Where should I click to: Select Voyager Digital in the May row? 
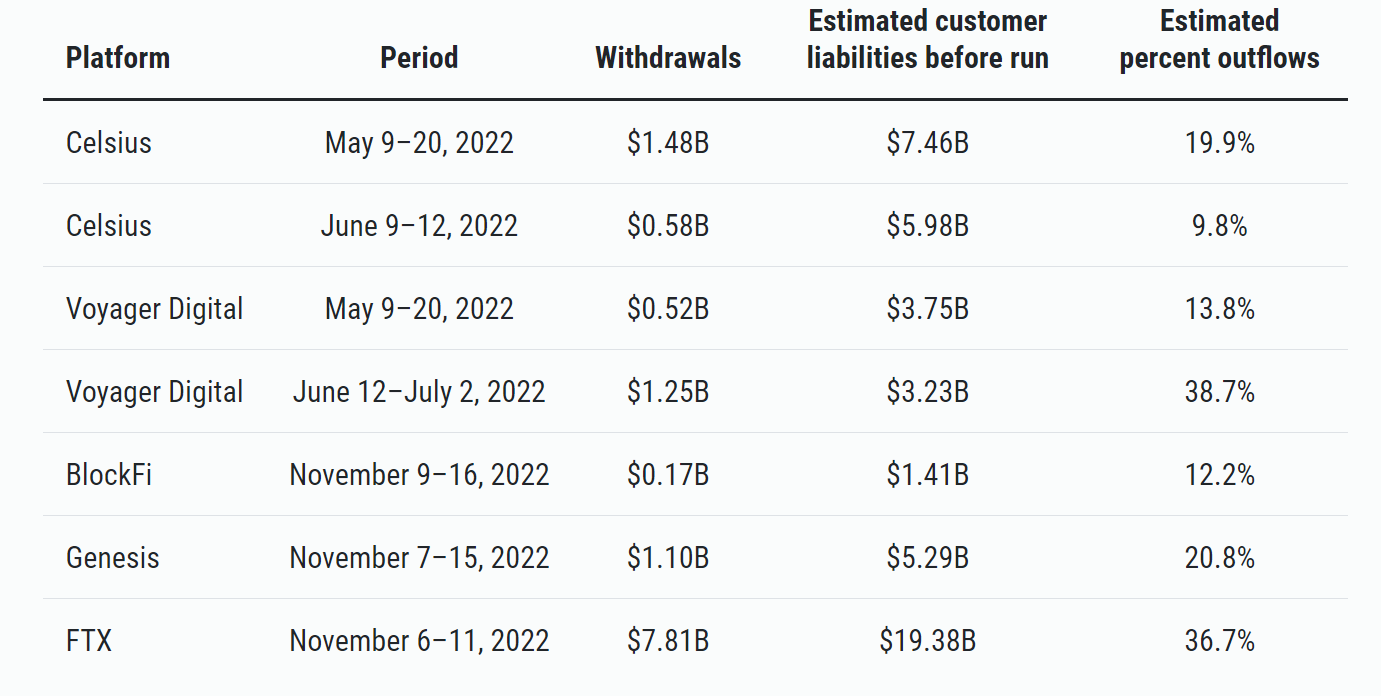click(154, 309)
